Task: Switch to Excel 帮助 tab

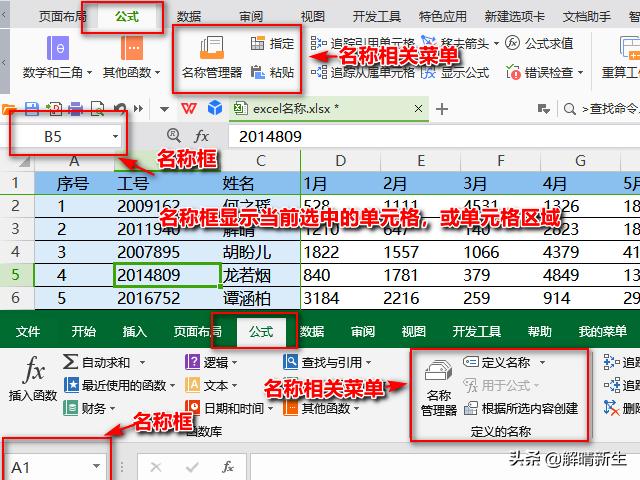Action: coord(540,331)
